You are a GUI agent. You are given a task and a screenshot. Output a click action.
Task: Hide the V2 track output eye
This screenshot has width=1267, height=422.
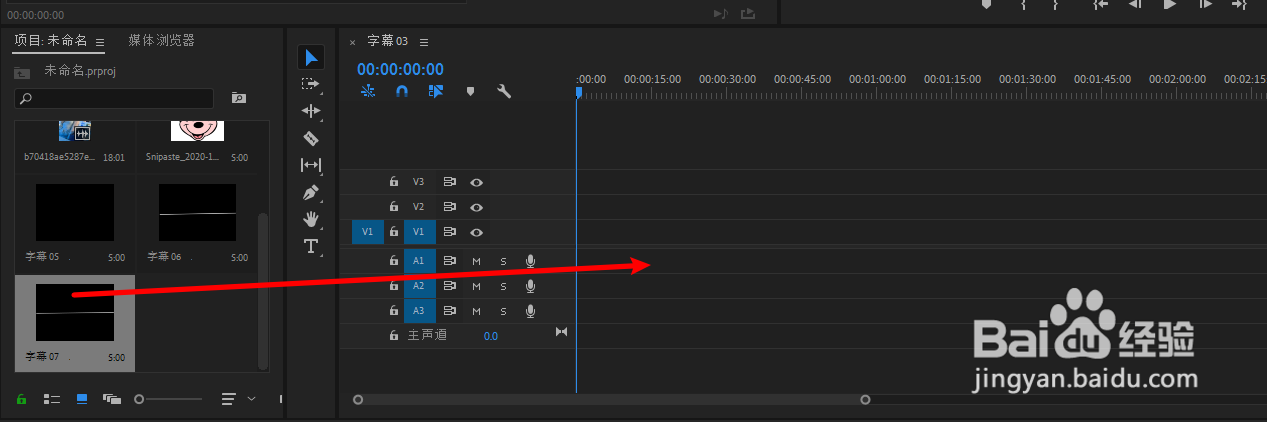click(477, 207)
